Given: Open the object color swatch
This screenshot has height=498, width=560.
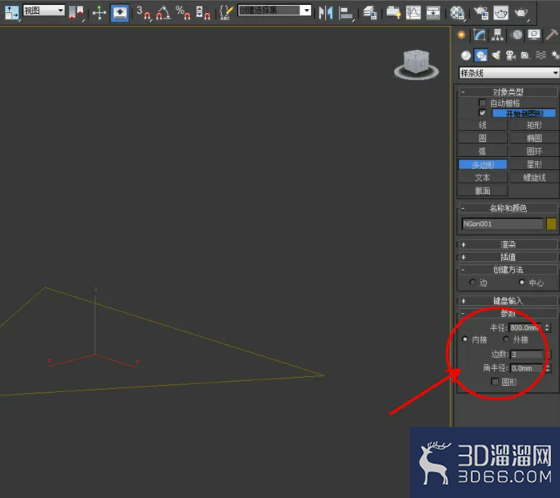Looking at the screenshot, I should coord(551,224).
